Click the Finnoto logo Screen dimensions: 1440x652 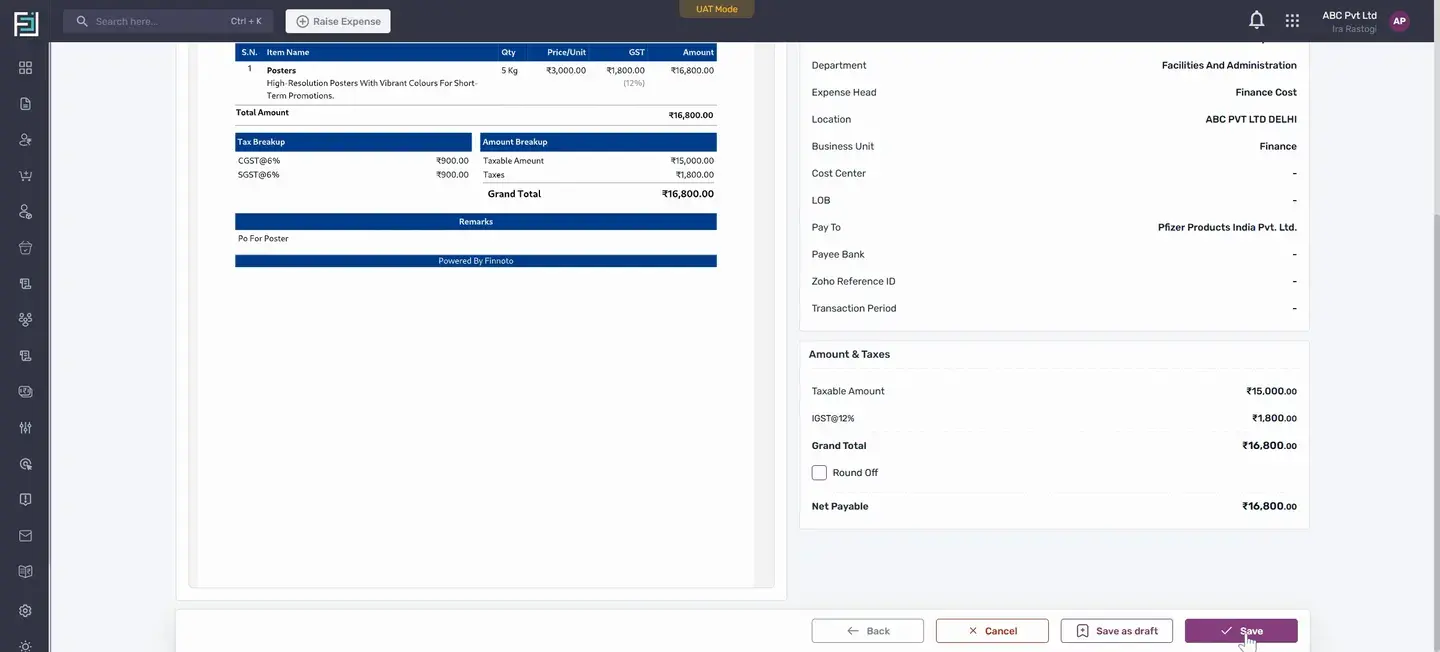pos(26,23)
